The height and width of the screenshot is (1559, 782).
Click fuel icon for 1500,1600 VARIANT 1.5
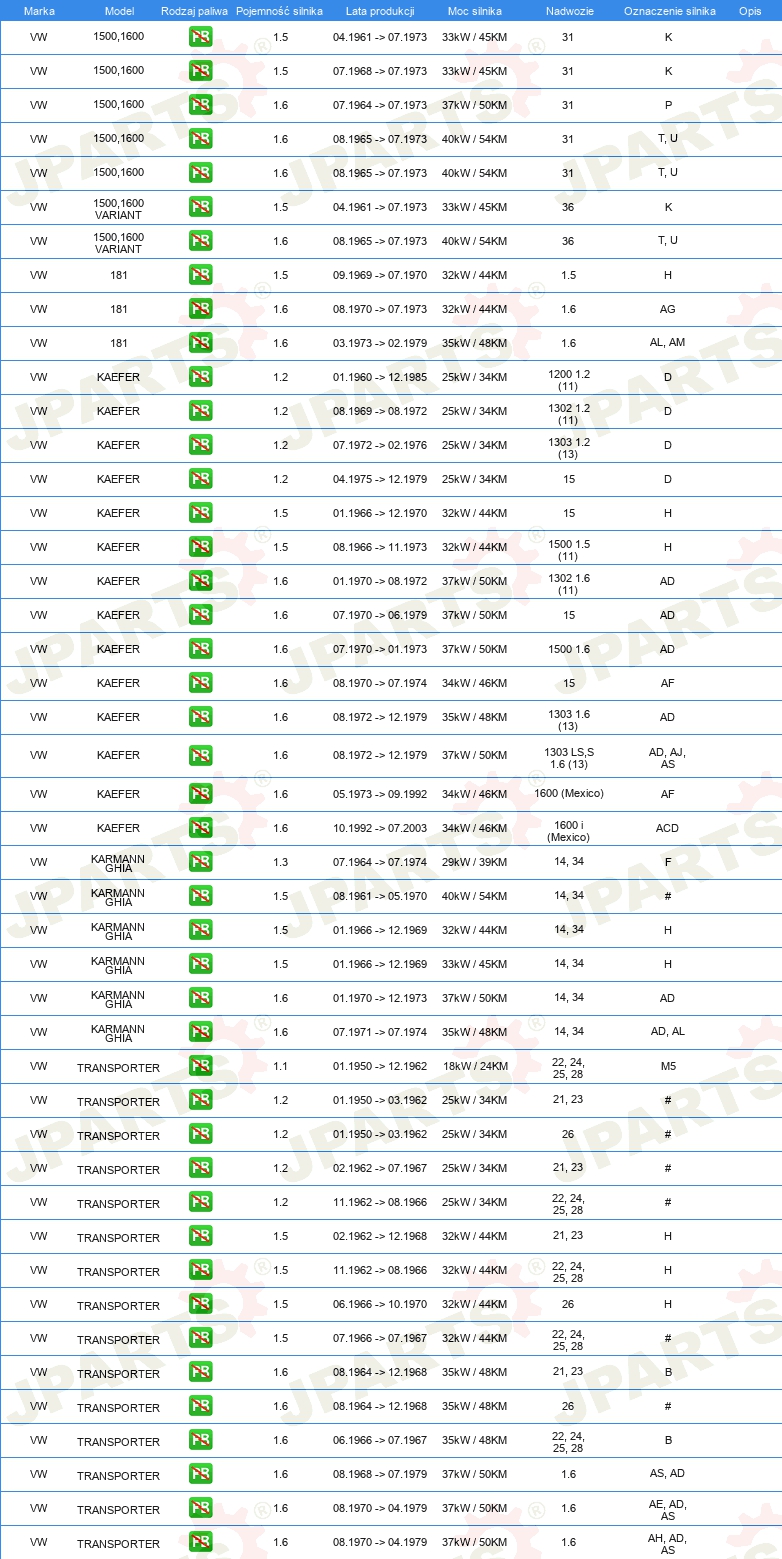pos(200,207)
